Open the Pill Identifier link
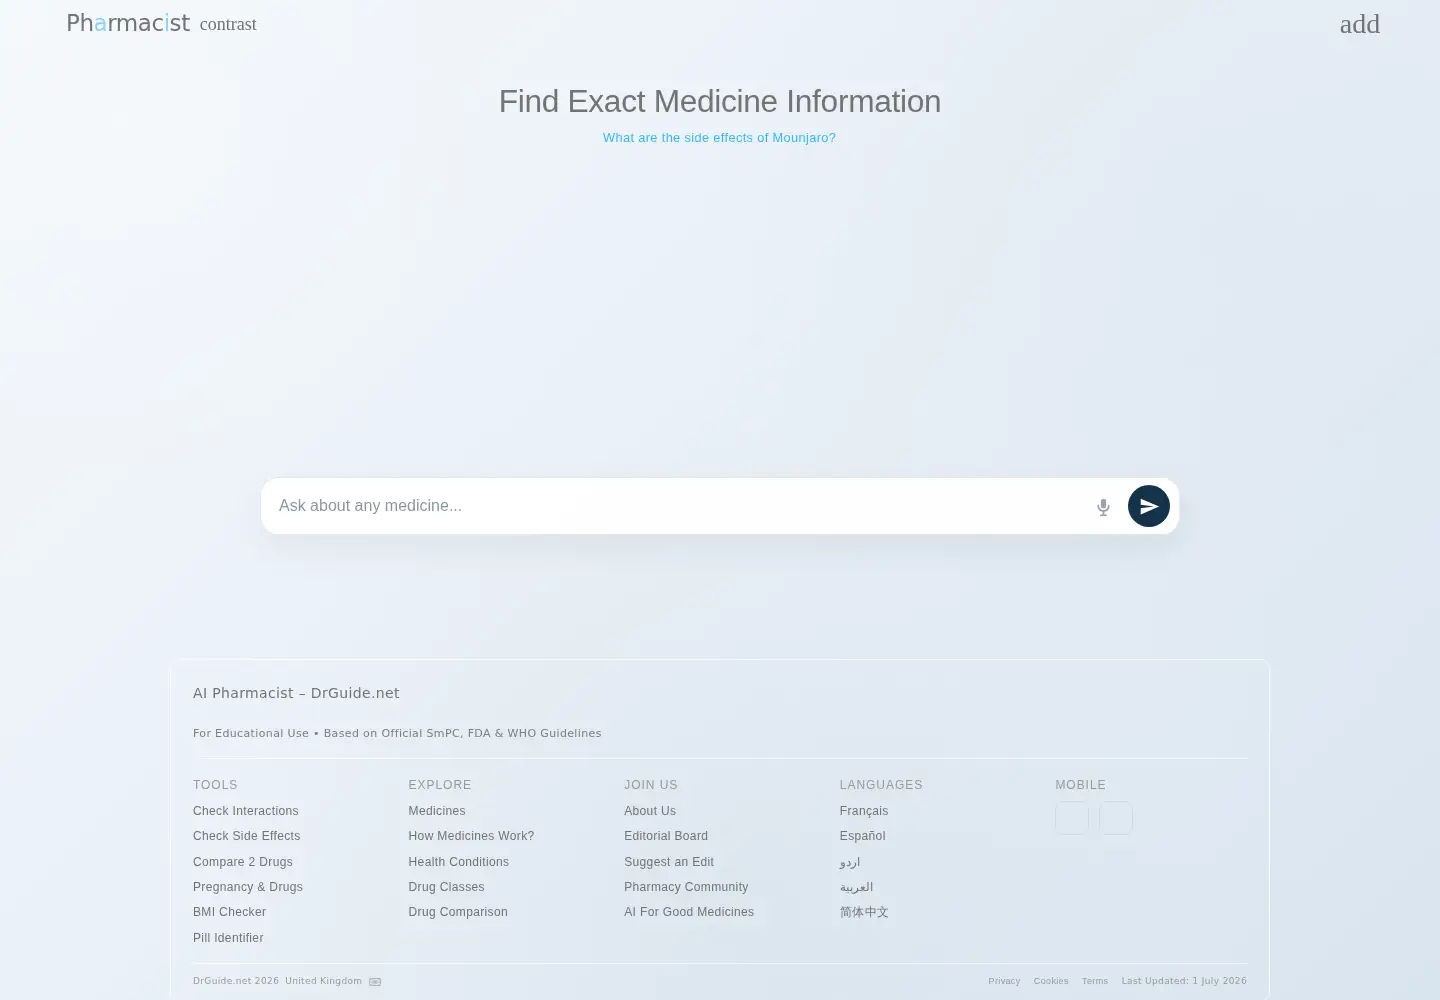This screenshot has height=1000, width=1440. point(228,938)
